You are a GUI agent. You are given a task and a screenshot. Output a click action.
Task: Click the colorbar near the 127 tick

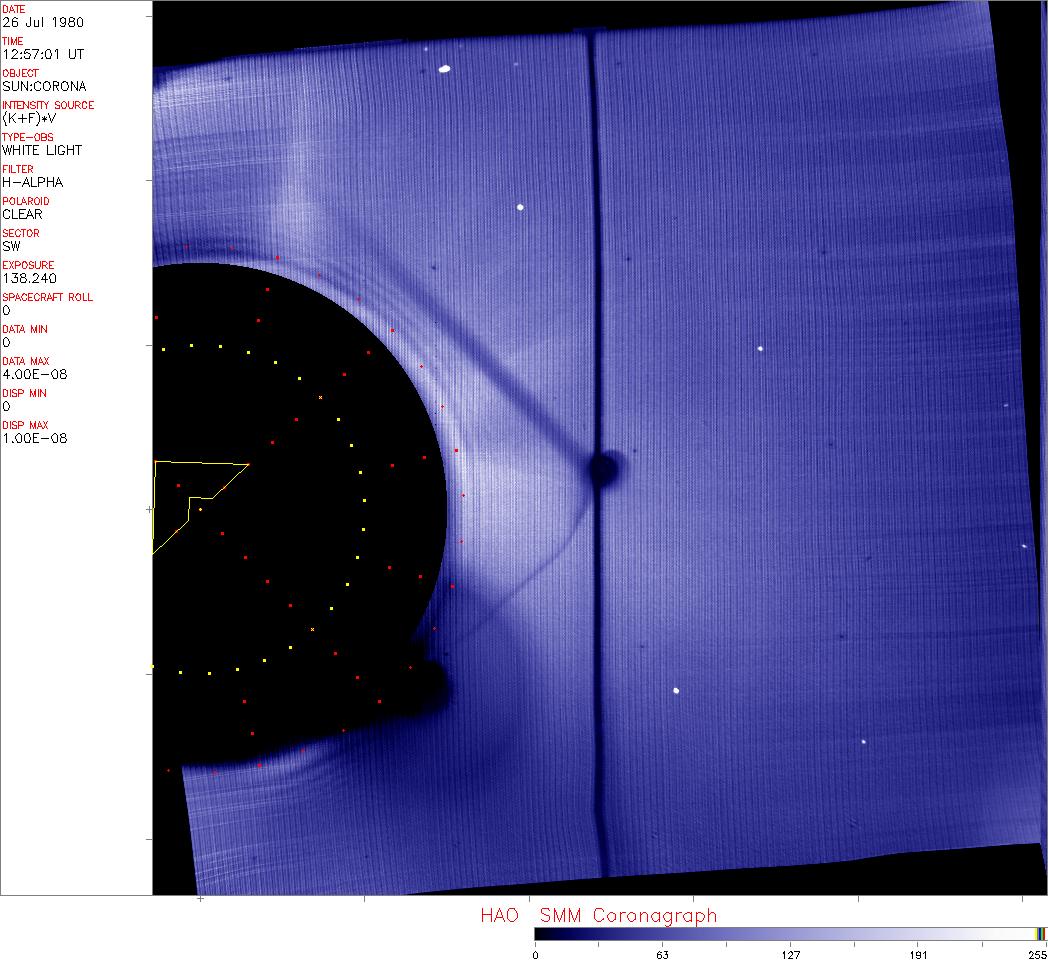click(x=790, y=934)
